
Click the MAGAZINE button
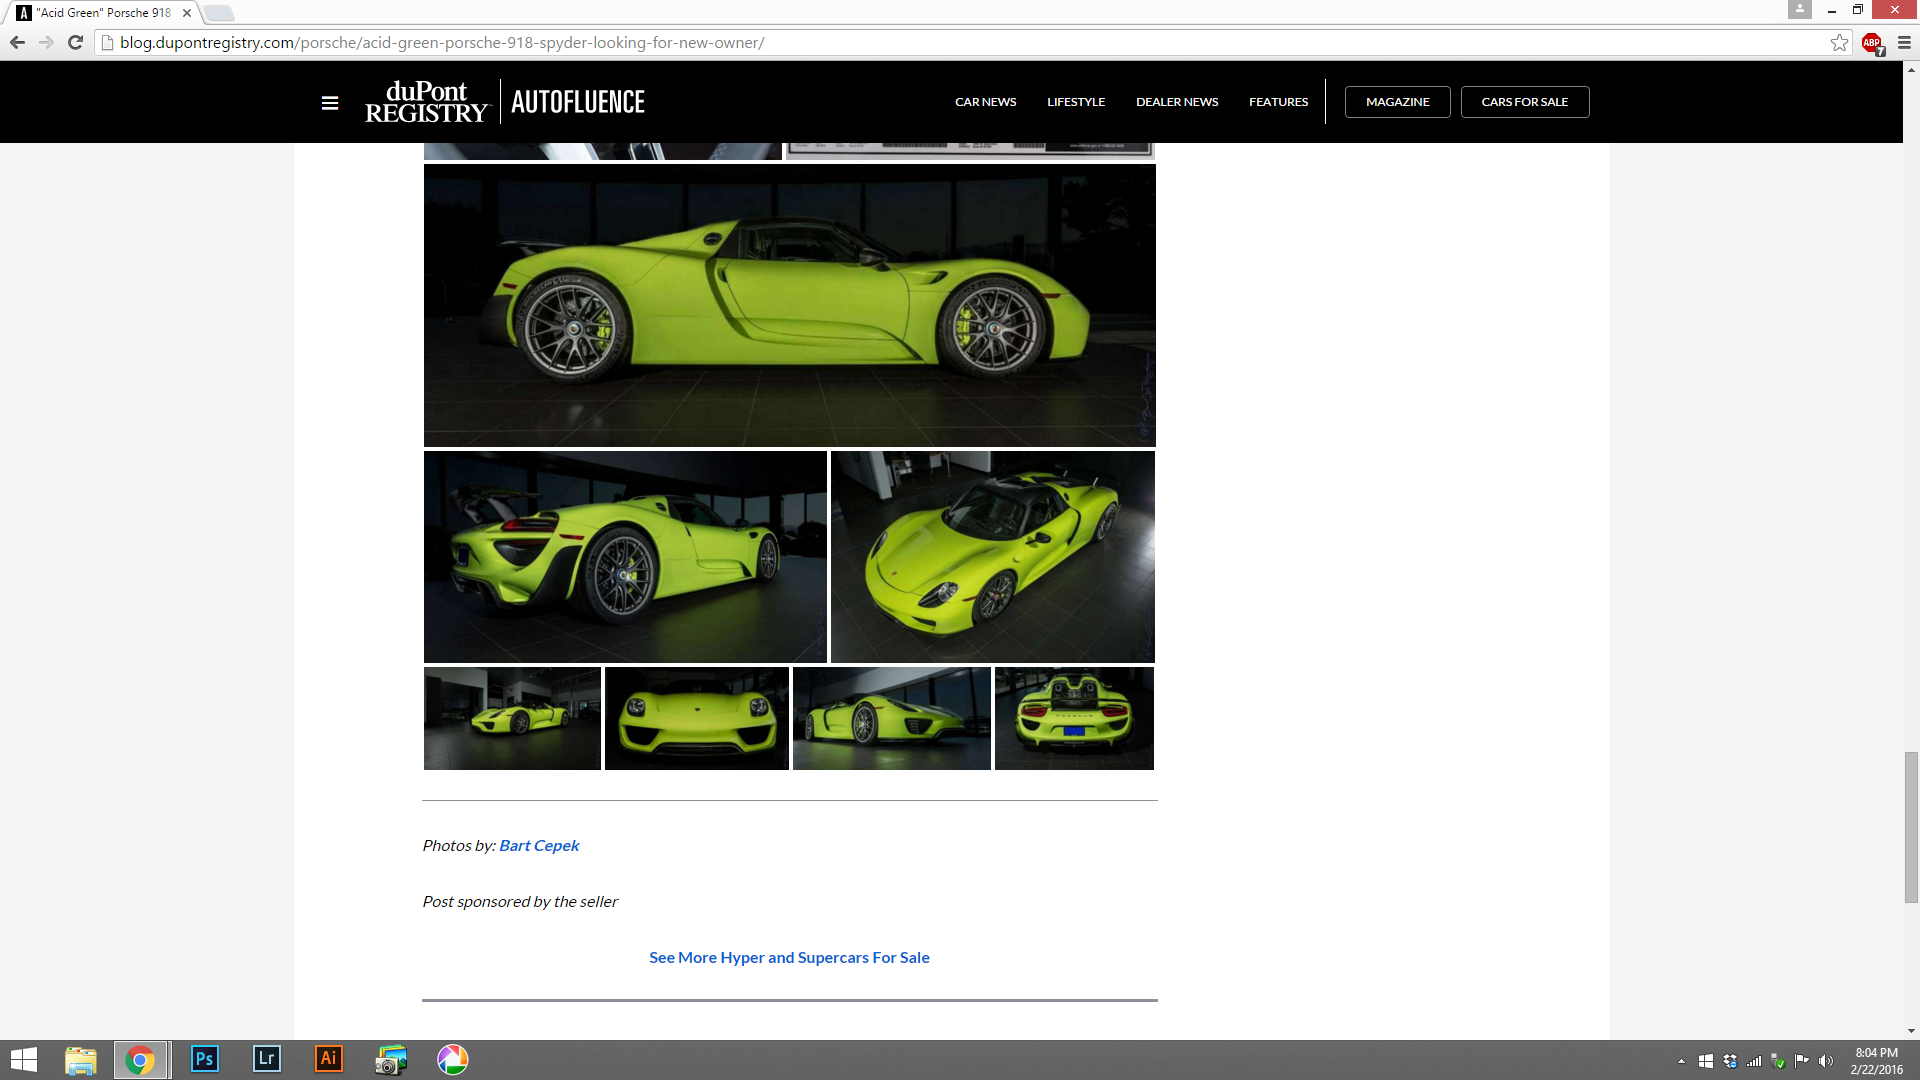(1397, 102)
